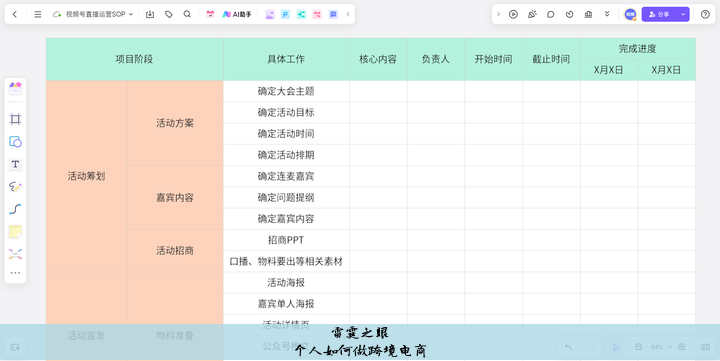Select the 活动方案 cell
This screenshot has width=720, height=361.
[175, 123]
